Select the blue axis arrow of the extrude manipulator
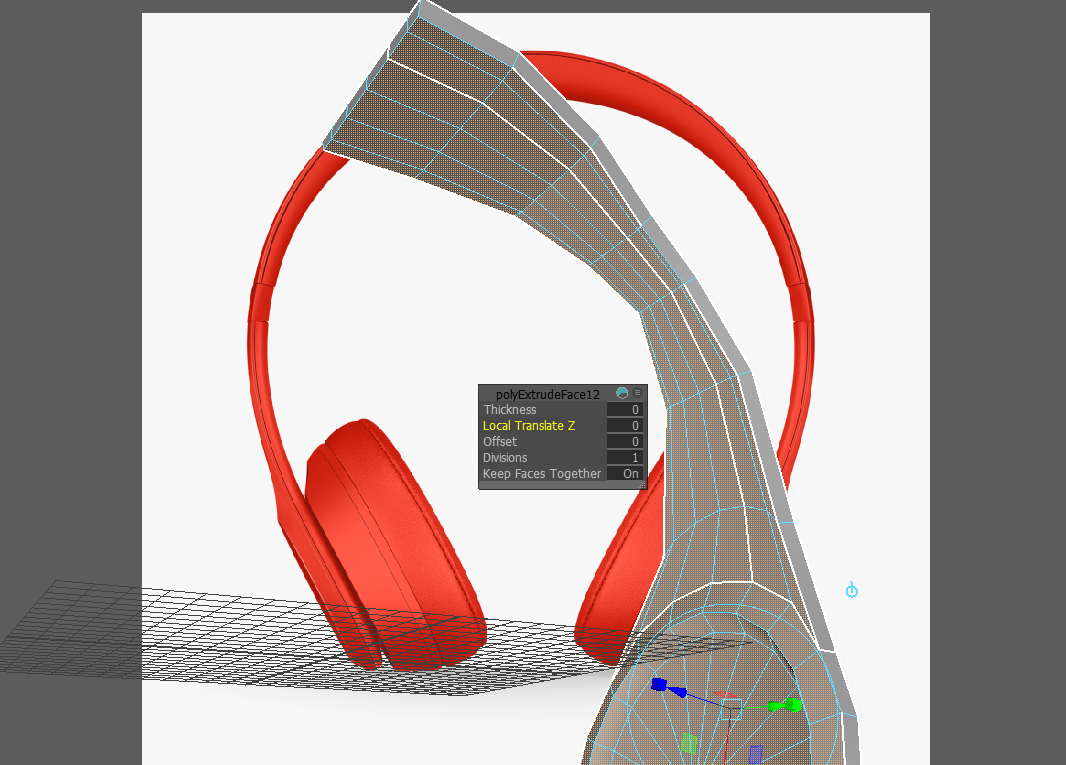Viewport: 1066px width, 765px height. pyautogui.click(x=679, y=692)
